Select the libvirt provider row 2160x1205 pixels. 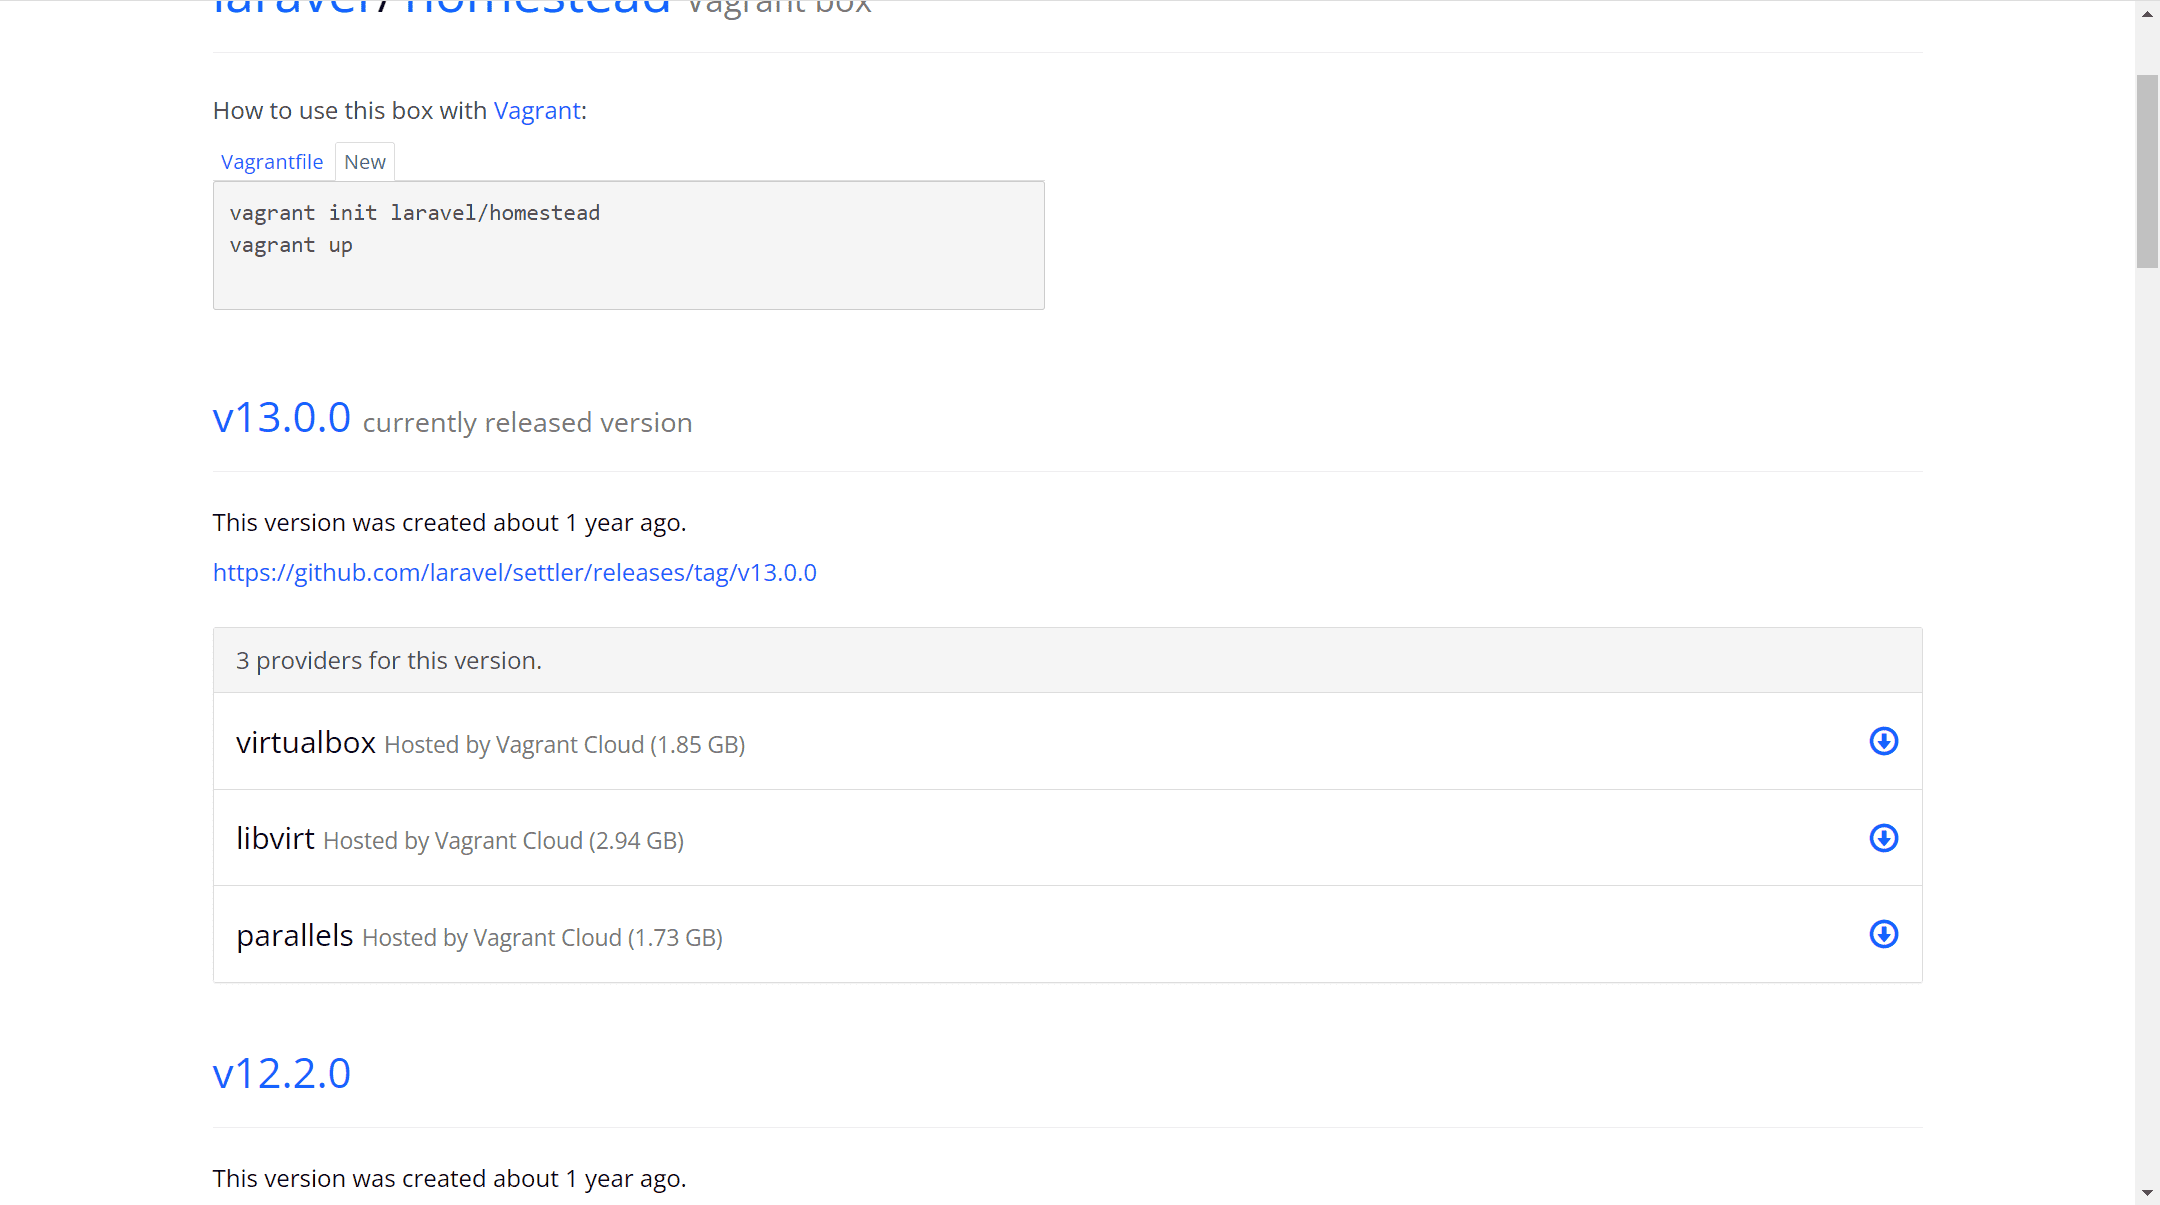coord(1068,838)
